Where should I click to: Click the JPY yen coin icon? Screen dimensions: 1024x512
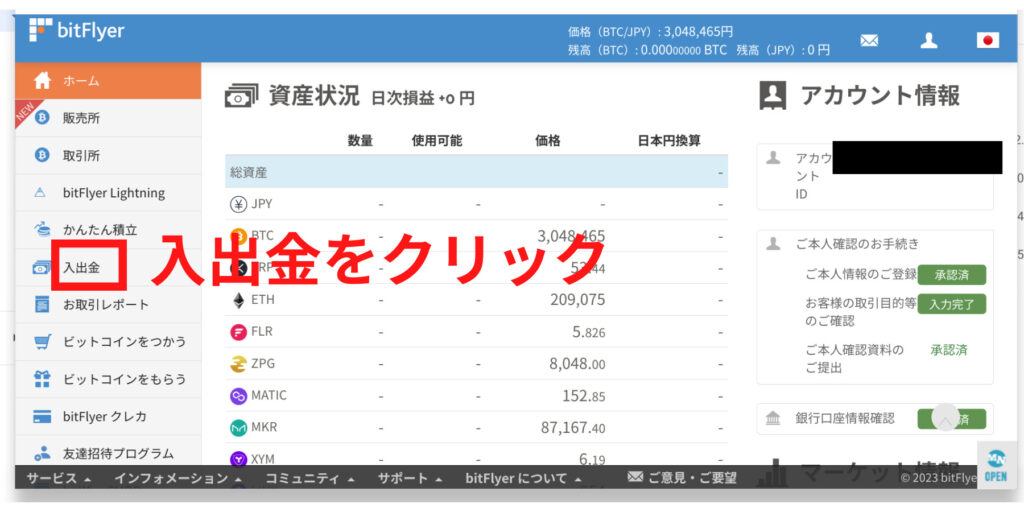(x=238, y=204)
